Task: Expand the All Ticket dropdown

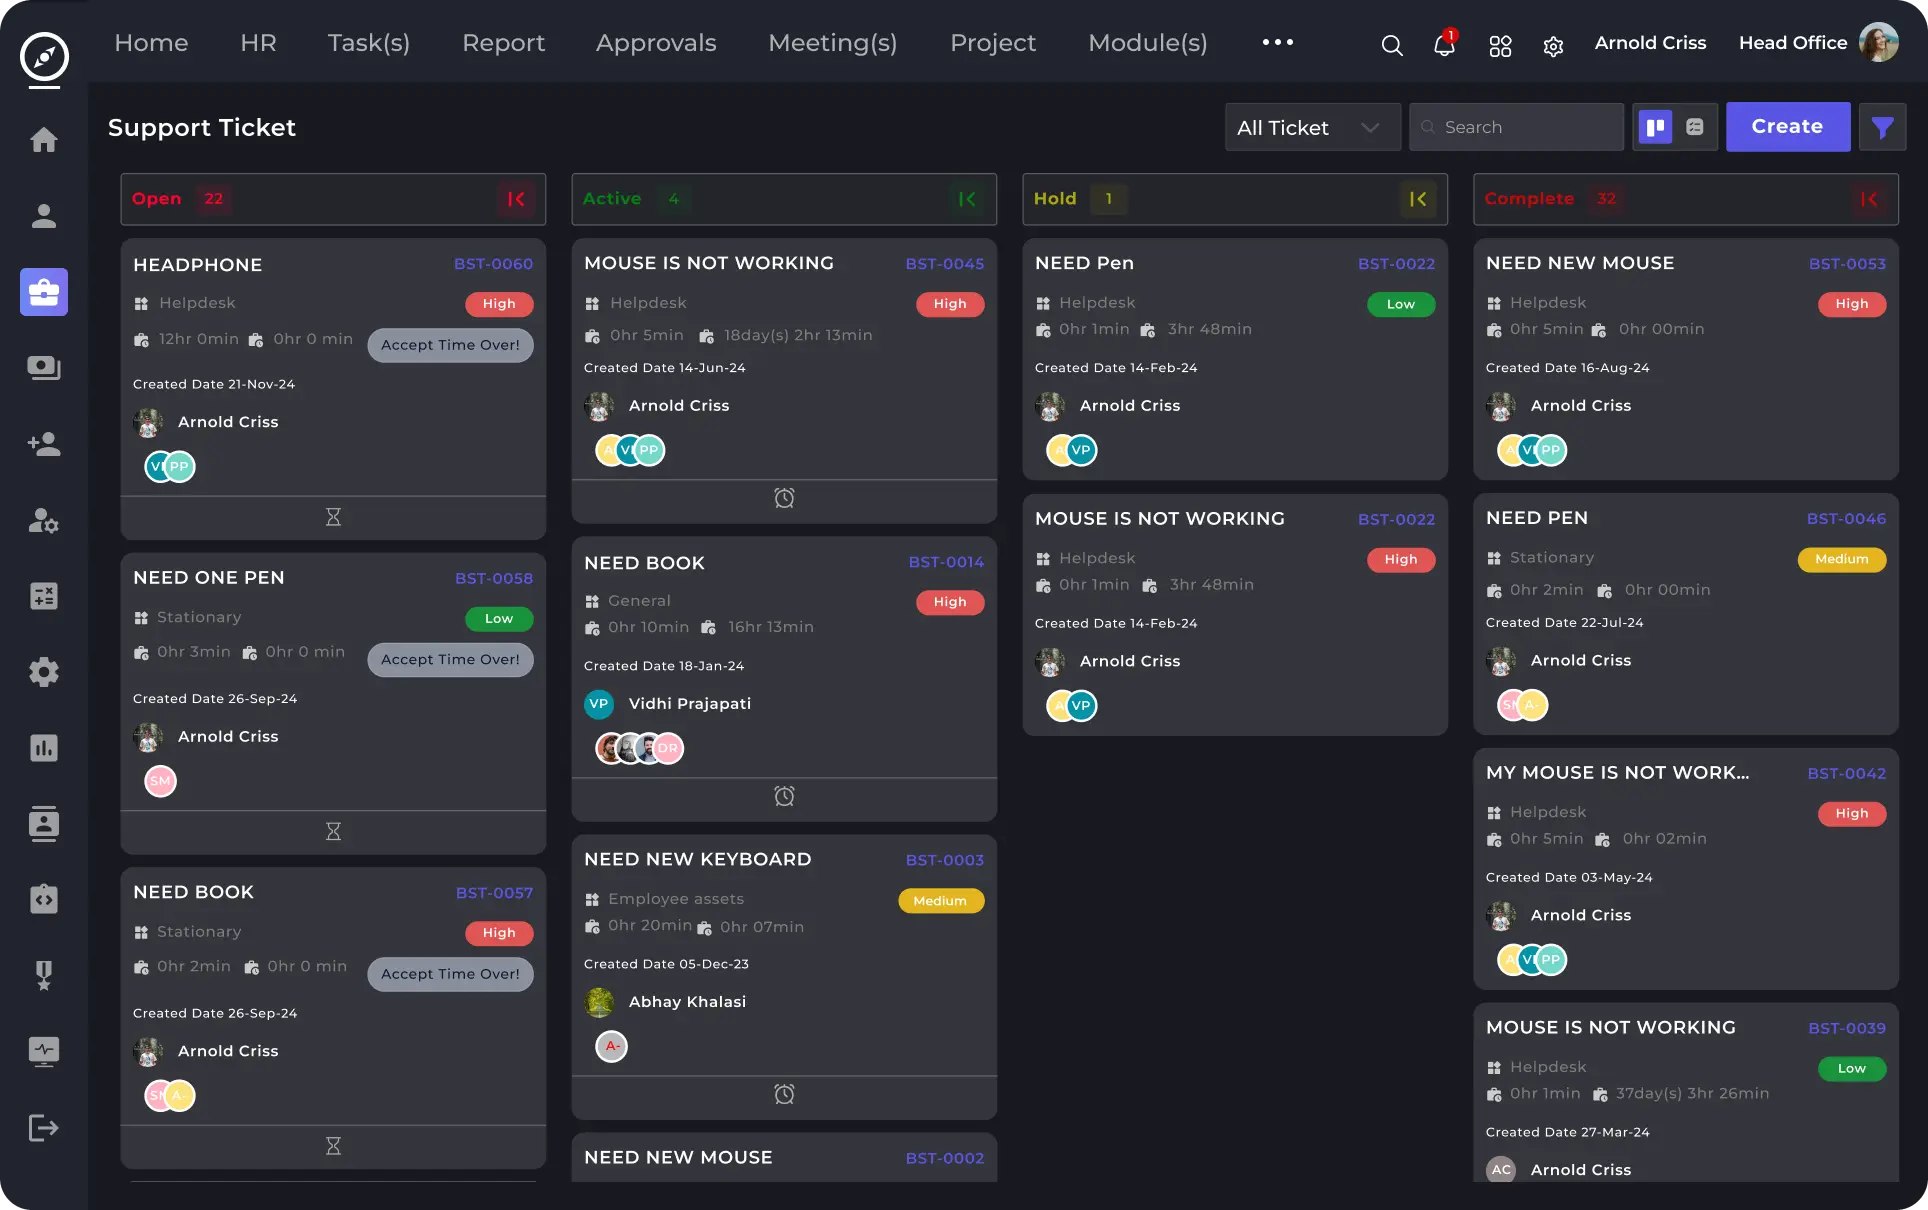Action: [x=1311, y=127]
